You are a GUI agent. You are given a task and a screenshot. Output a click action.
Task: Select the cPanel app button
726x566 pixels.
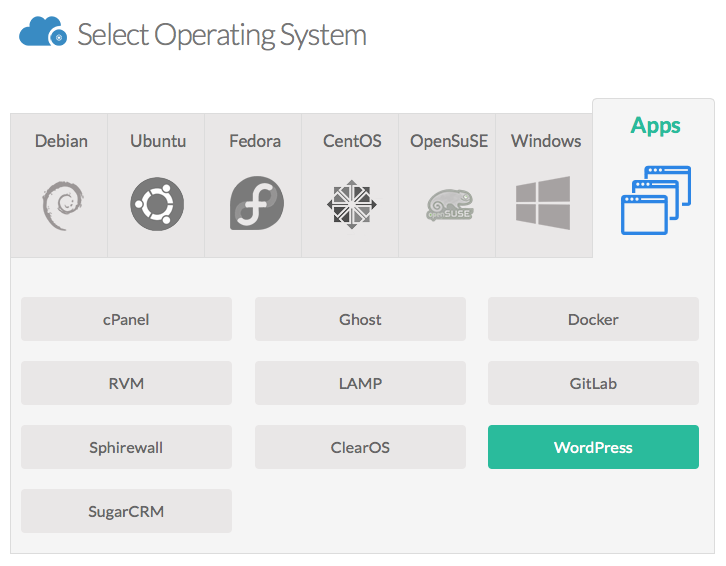126,319
